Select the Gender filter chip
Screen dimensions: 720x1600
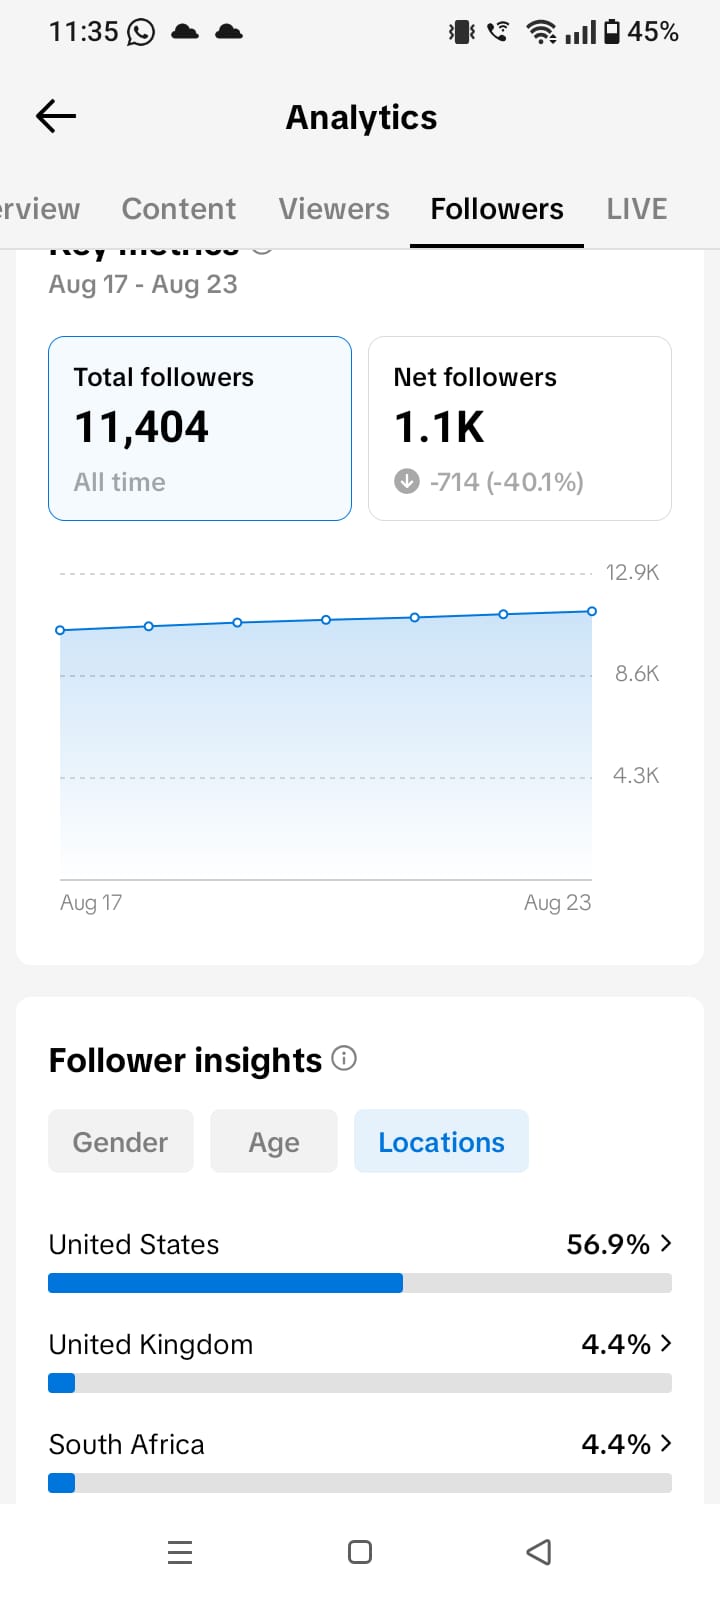tap(121, 1141)
